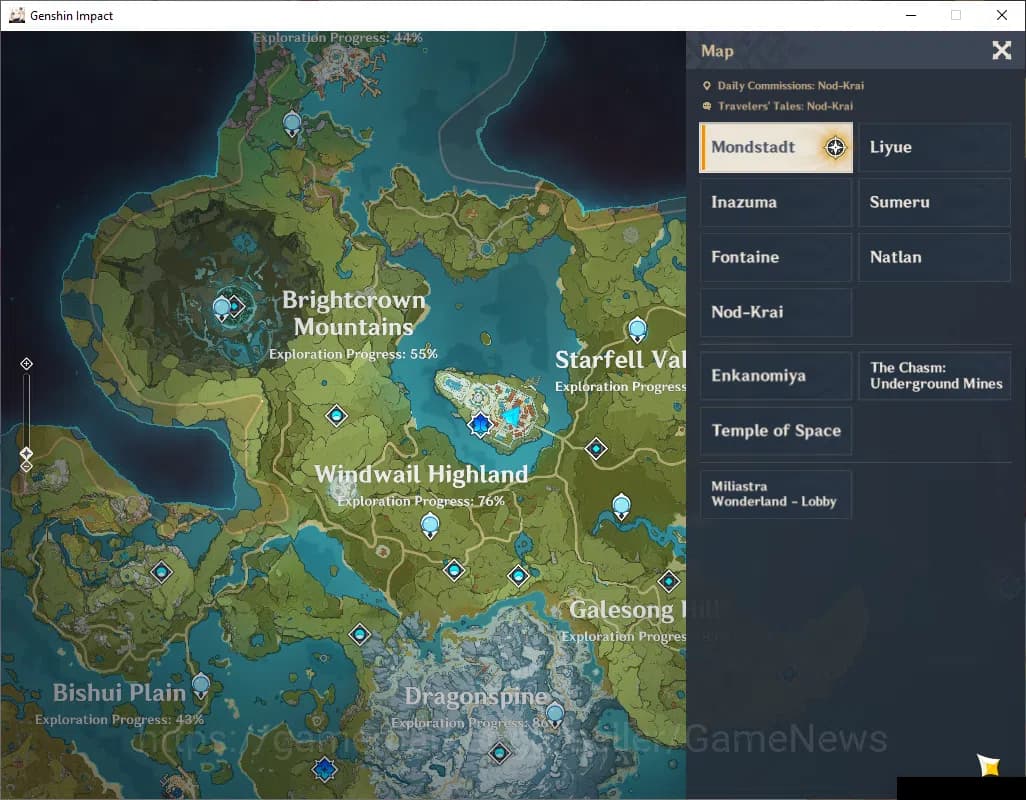Switch map to Liyue region
The width and height of the screenshot is (1026, 800).
pos(934,147)
